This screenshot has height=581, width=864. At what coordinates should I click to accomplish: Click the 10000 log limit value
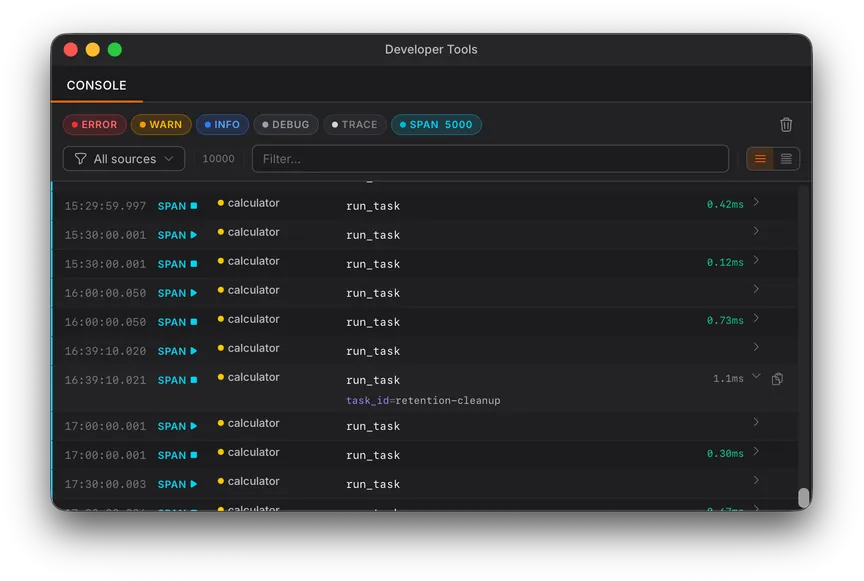pyautogui.click(x=218, y=159)
